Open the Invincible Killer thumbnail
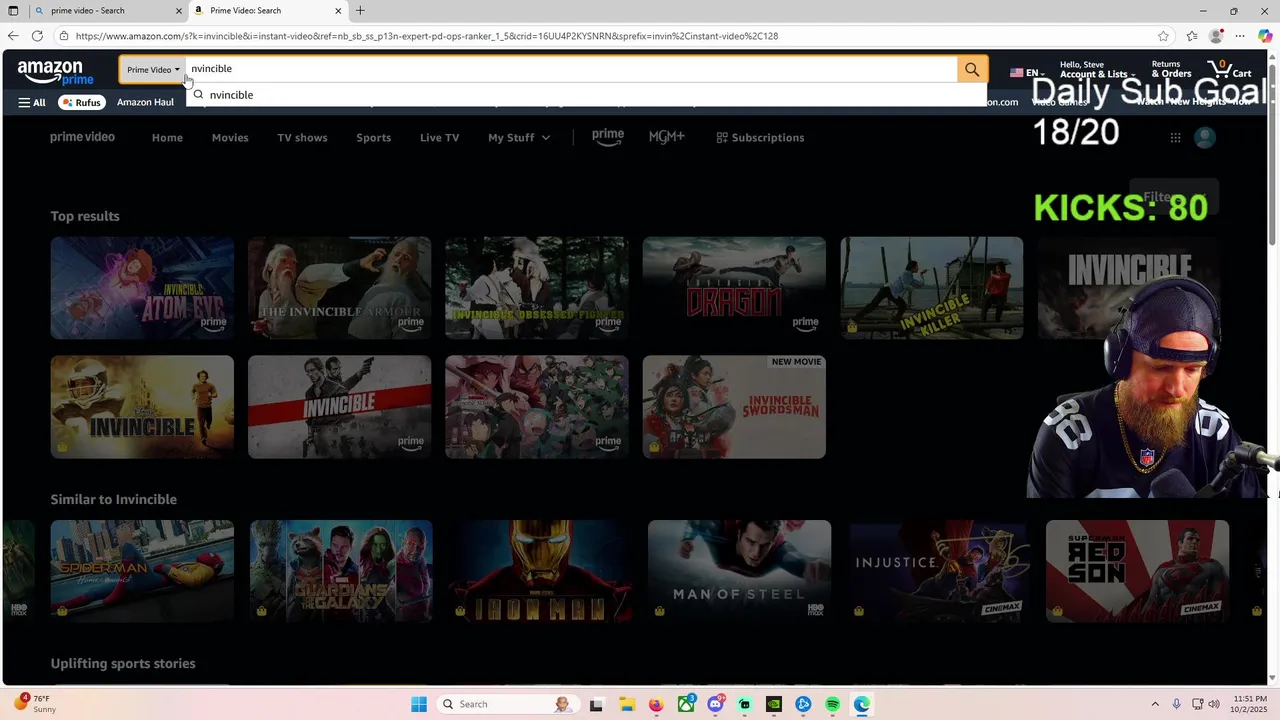Screen dimensions: 1280x720 [932, 288]
